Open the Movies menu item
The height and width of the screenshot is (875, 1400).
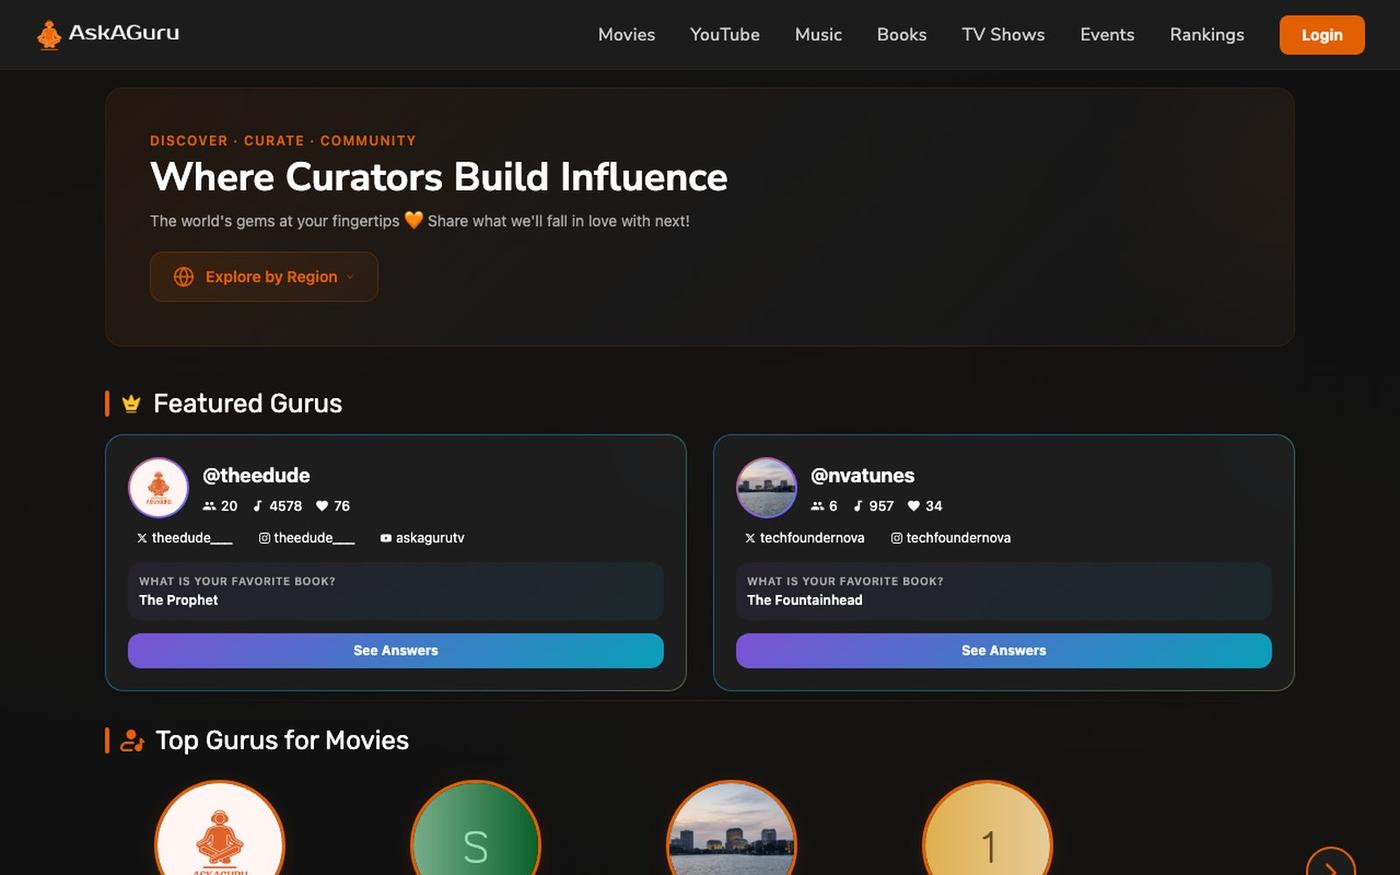coord(626,35)
